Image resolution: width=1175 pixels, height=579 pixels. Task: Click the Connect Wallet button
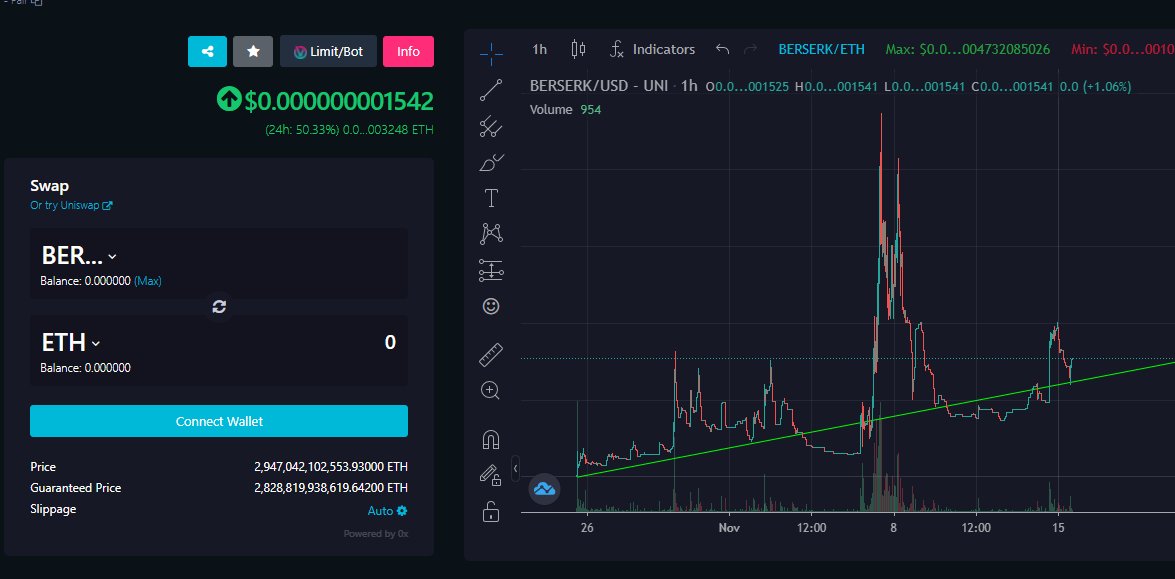coord(219,421)
